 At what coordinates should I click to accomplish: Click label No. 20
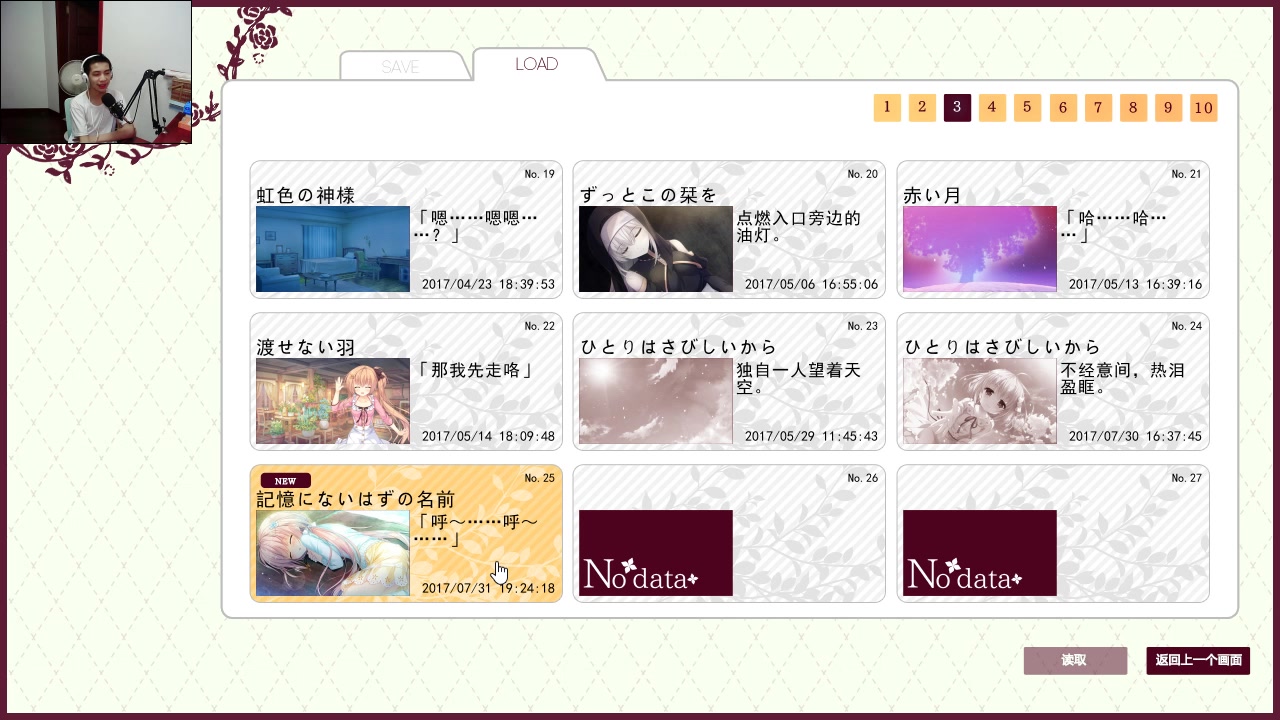(x=863, y=174)
